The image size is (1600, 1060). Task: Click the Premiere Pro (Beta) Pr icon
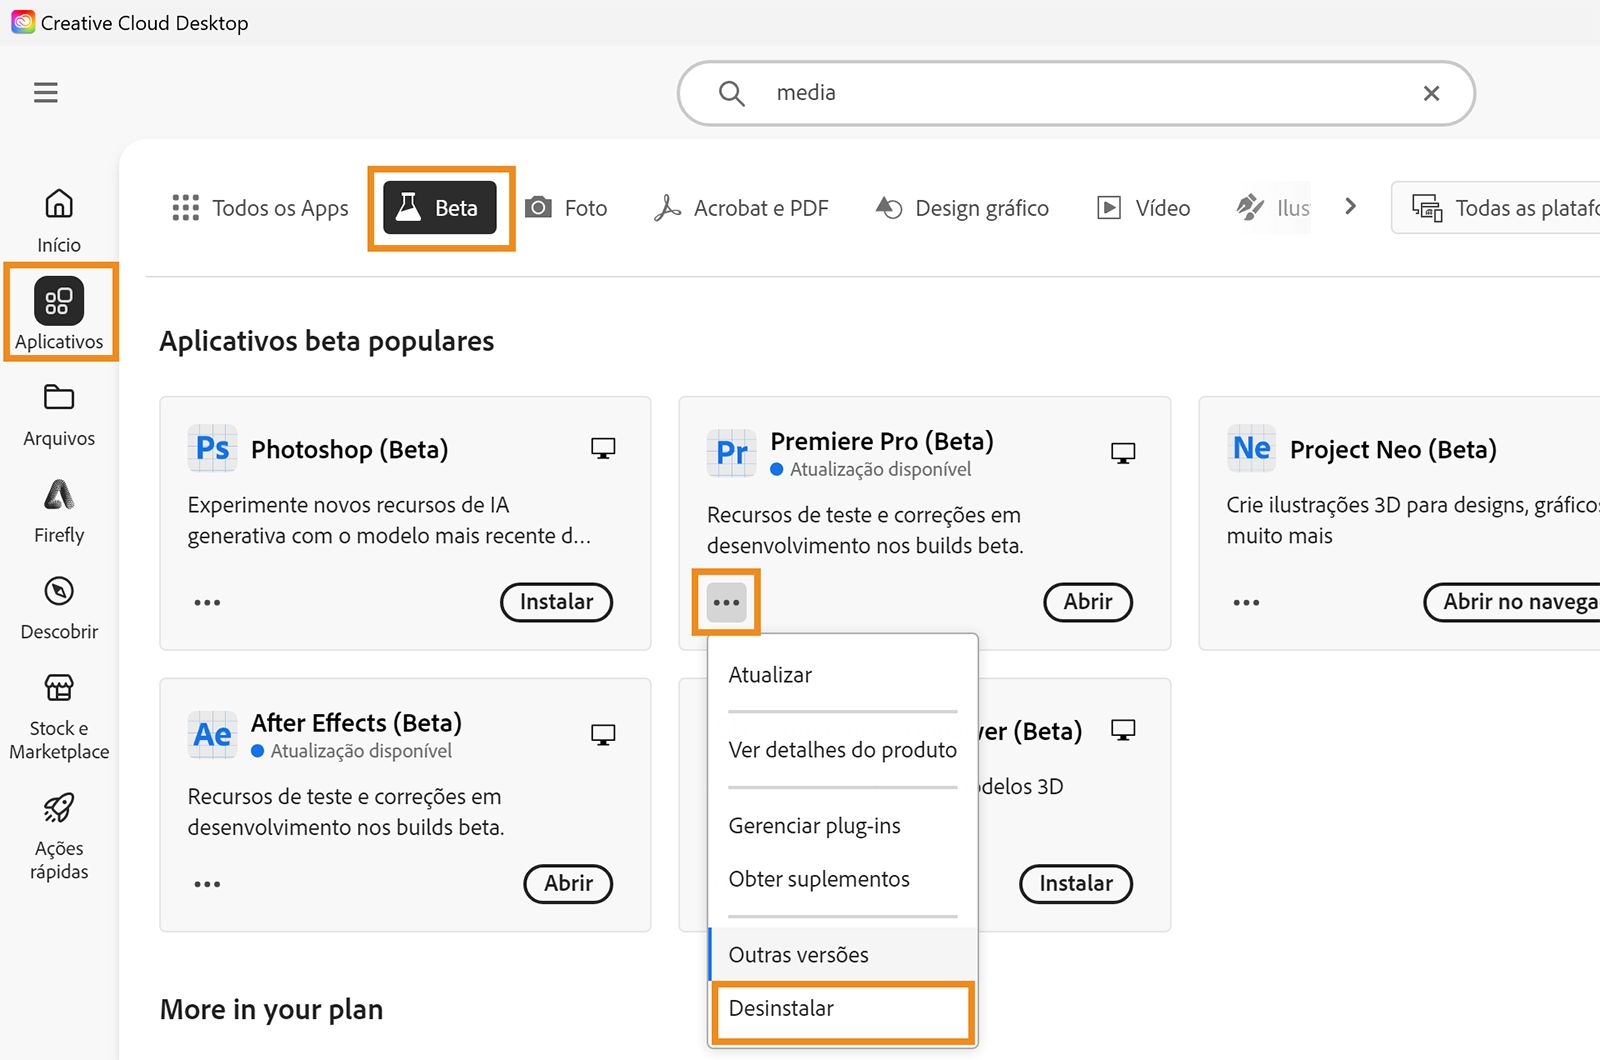pos(732,453)
